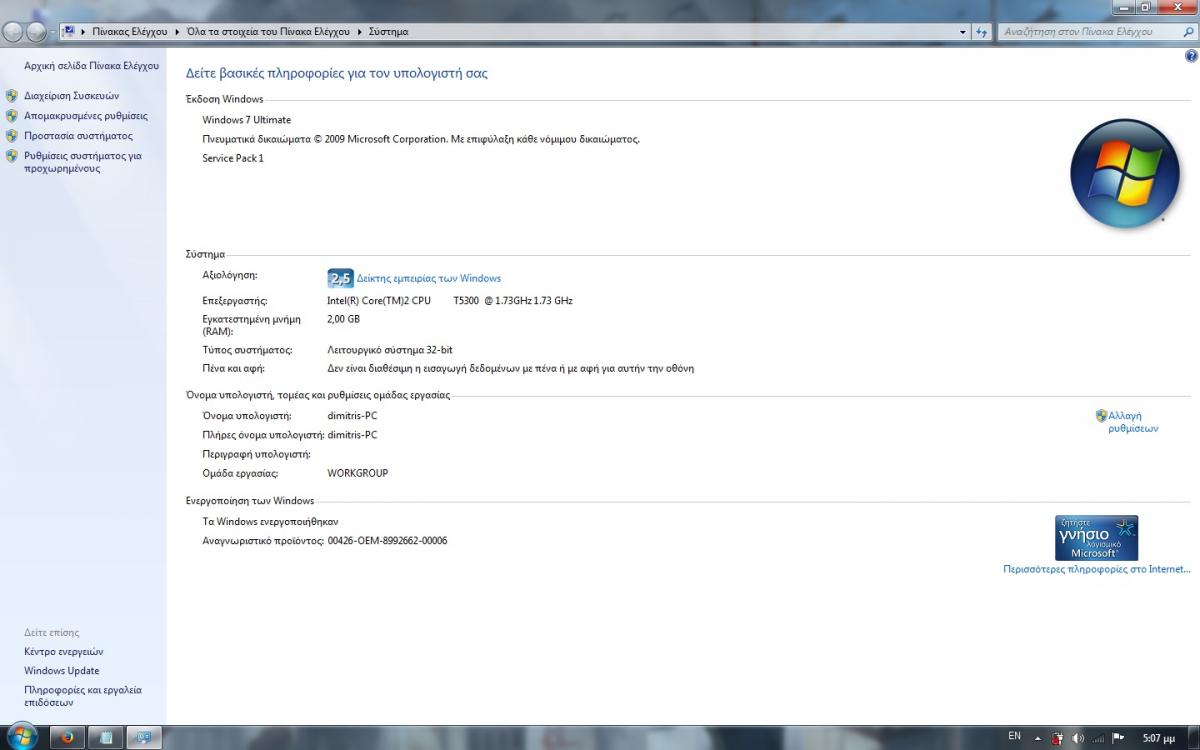Open Απομακρυσμένες ρυθμίσεις link
Viewport: 1200px width, 750px height.
click(86, 116)
